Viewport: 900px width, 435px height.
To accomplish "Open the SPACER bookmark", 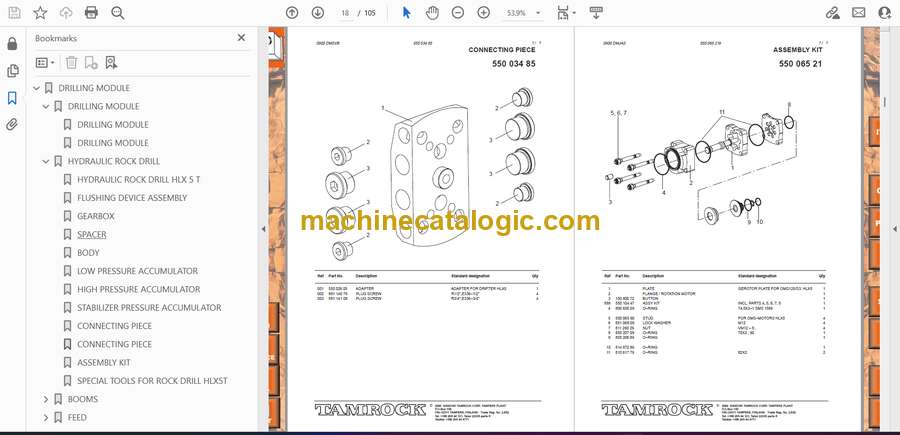I will pyautogui.click(x=92, y=235).
